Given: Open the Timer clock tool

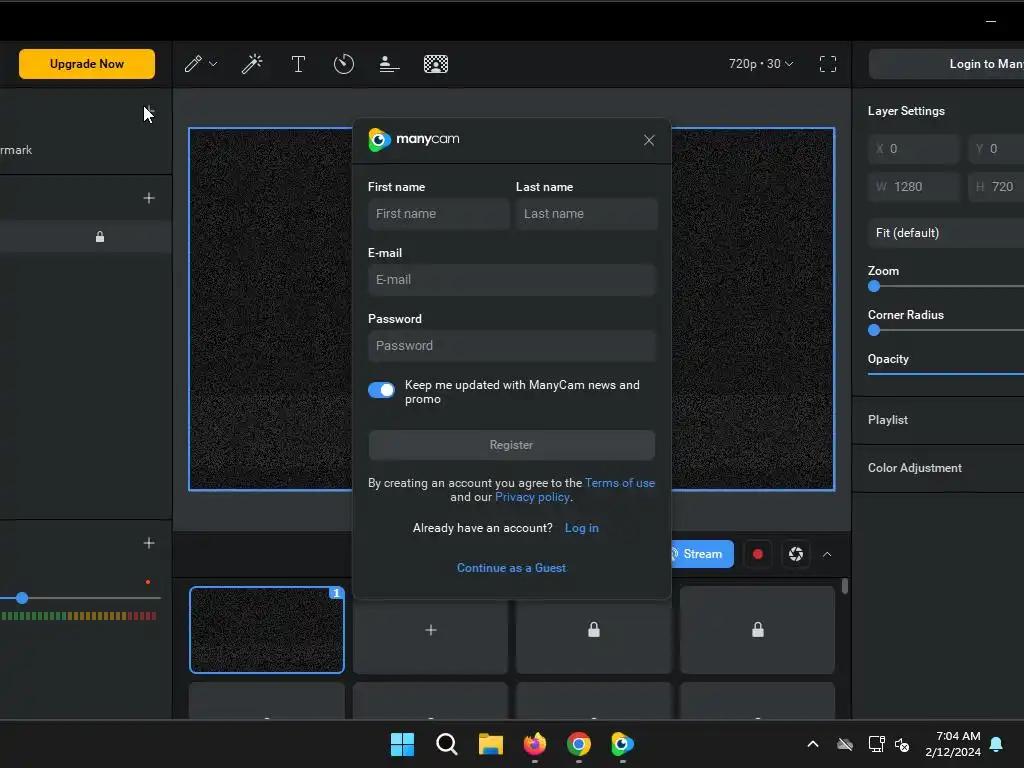Looking at the screenshot, I should click(x=344, y=64).
